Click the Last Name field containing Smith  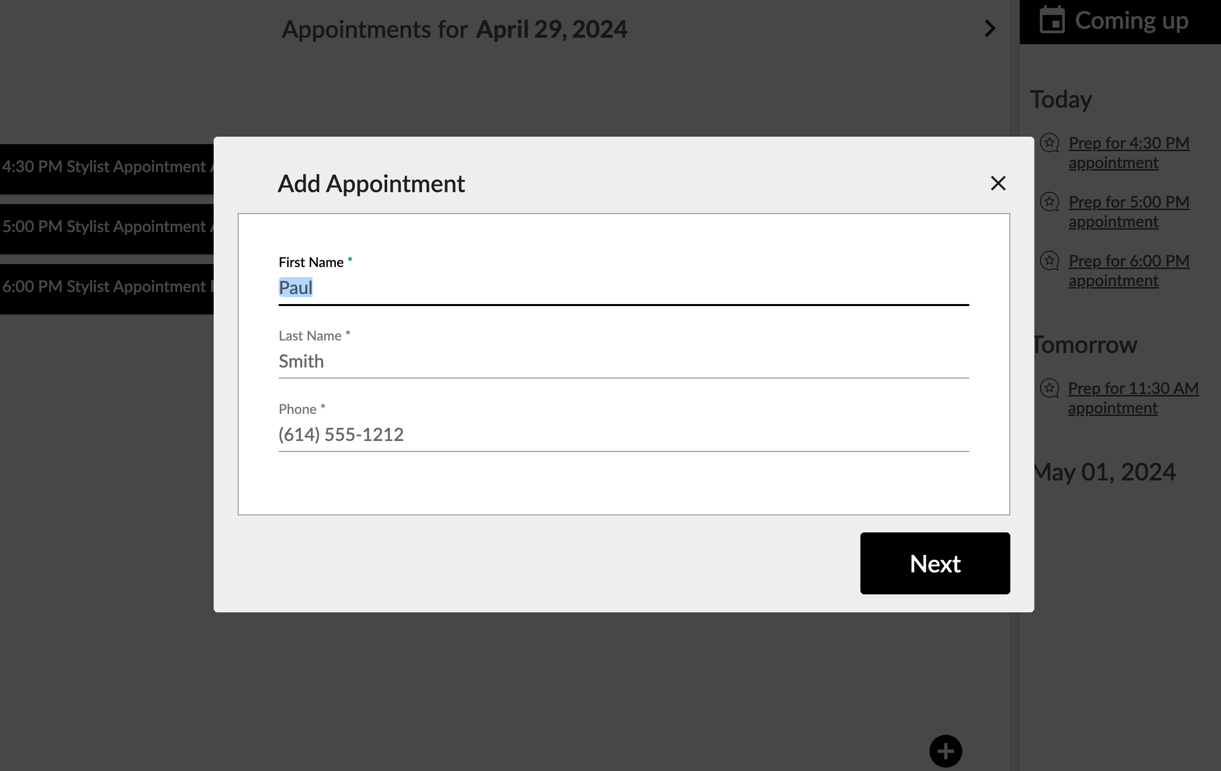(x=622, y=361)
